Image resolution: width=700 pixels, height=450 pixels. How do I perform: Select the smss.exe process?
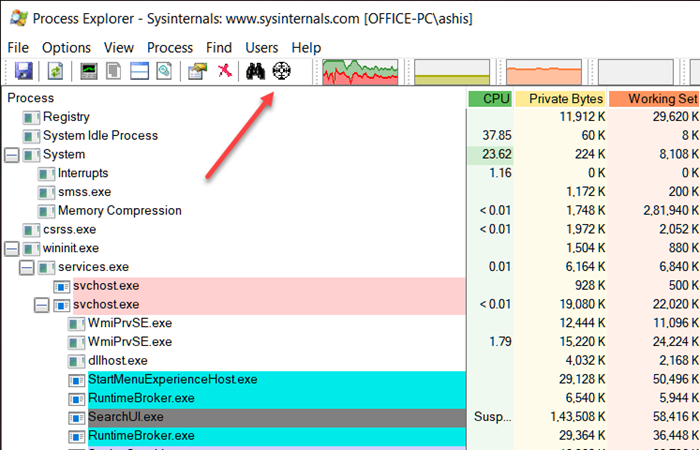[84, 192]
